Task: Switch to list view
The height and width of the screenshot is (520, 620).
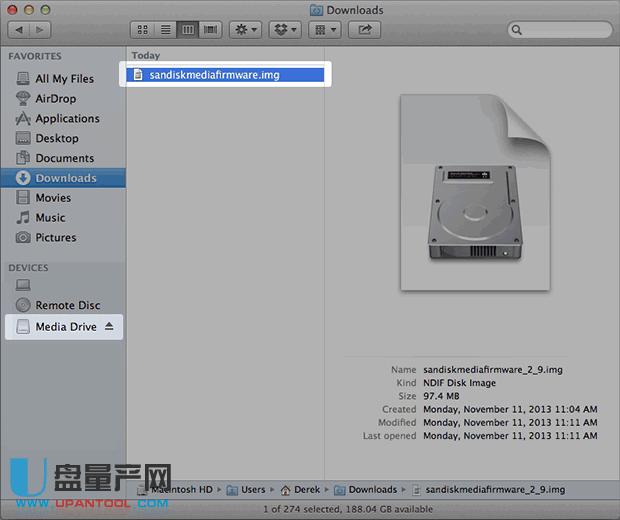Action: click(x=166, y=30)
